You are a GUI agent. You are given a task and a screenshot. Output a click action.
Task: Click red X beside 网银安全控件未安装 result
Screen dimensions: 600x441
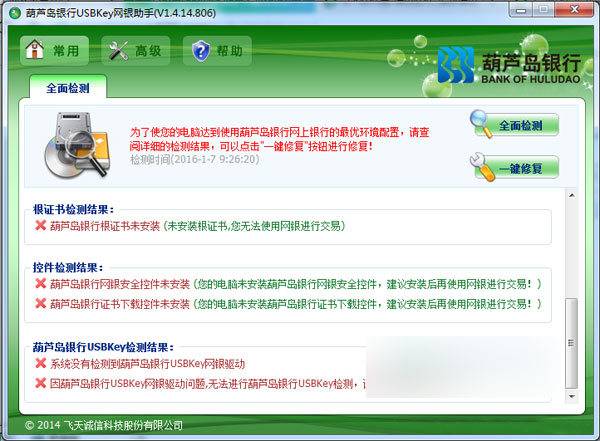tap(41, 283)
